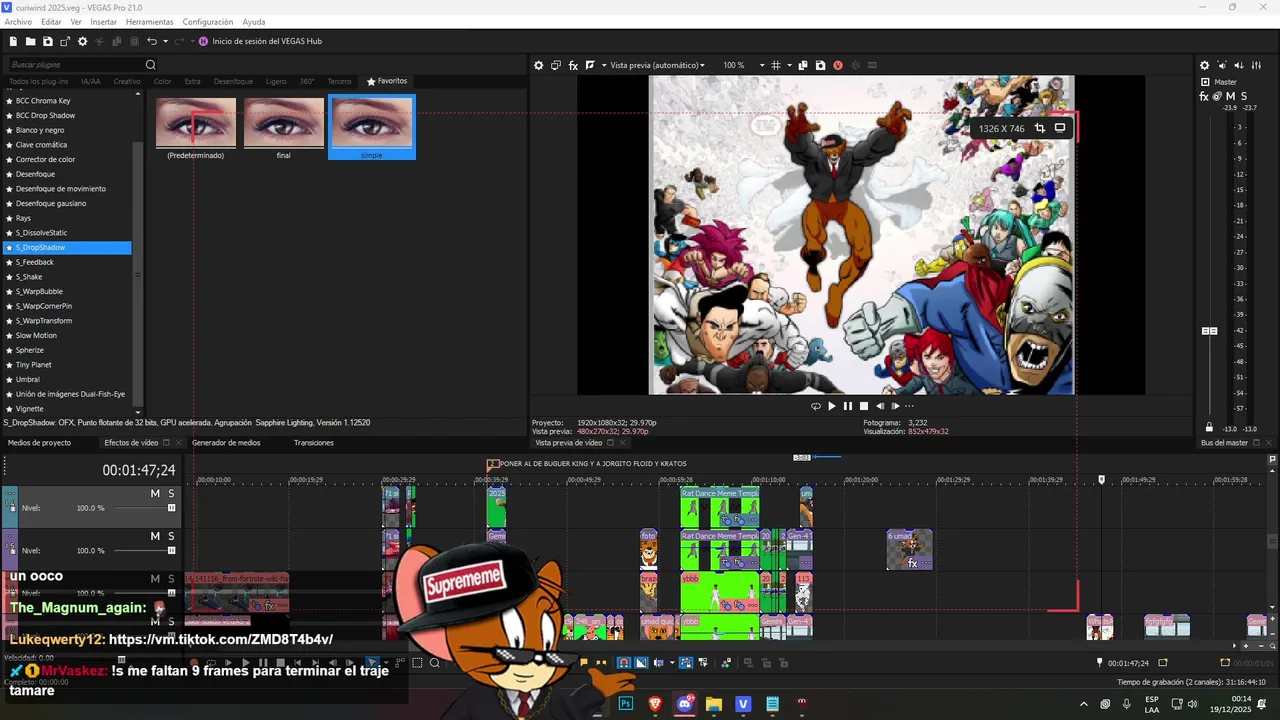Open the Herramientas menu
The image size is (1280, 720).
tap(149, 21)
